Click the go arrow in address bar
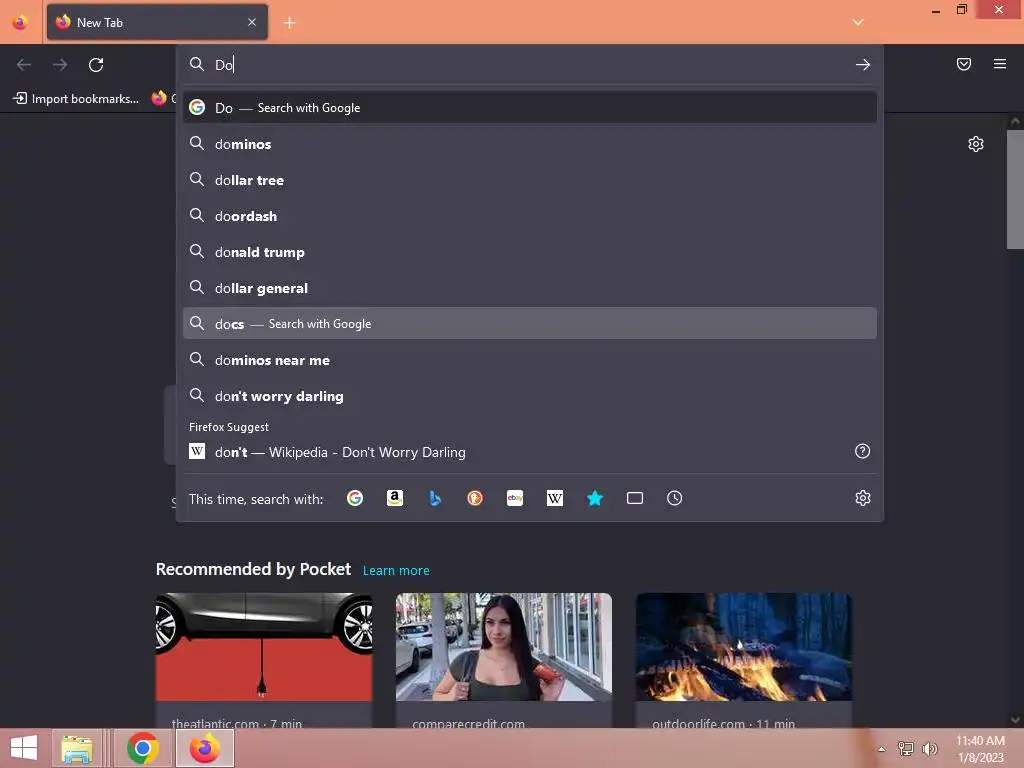Viewport: 1024px width, 768px height. tap(863, 65)
